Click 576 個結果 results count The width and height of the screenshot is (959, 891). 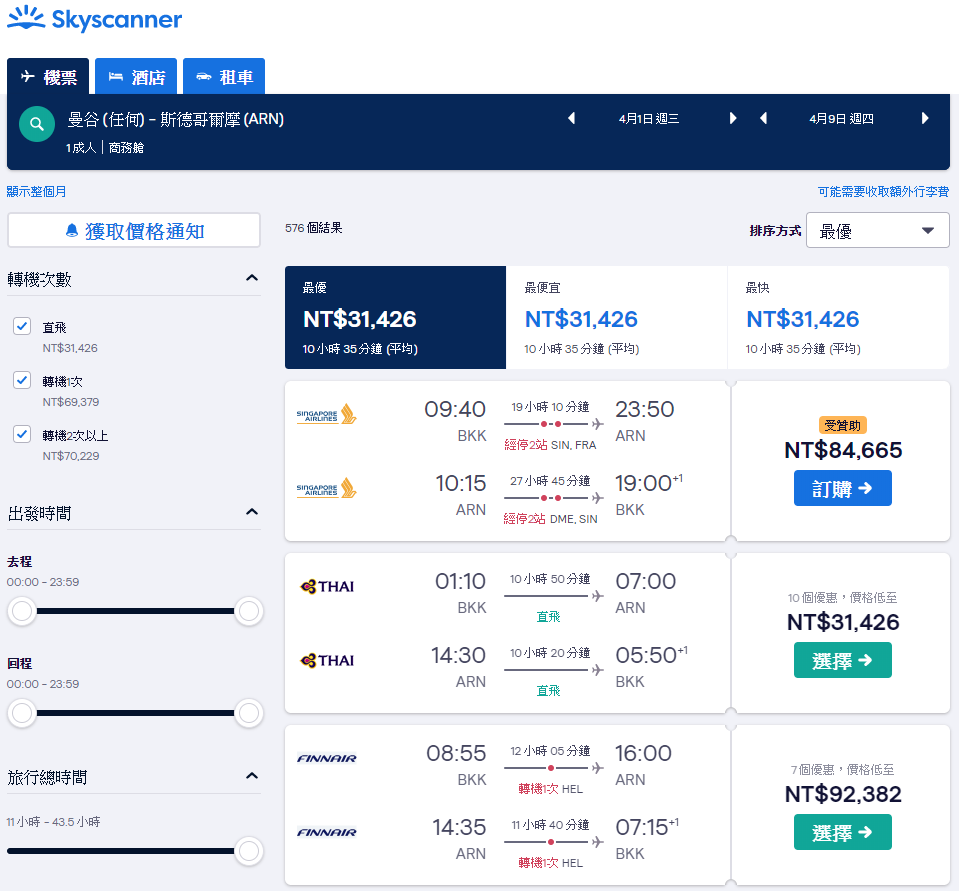click(x=313, y=228)
